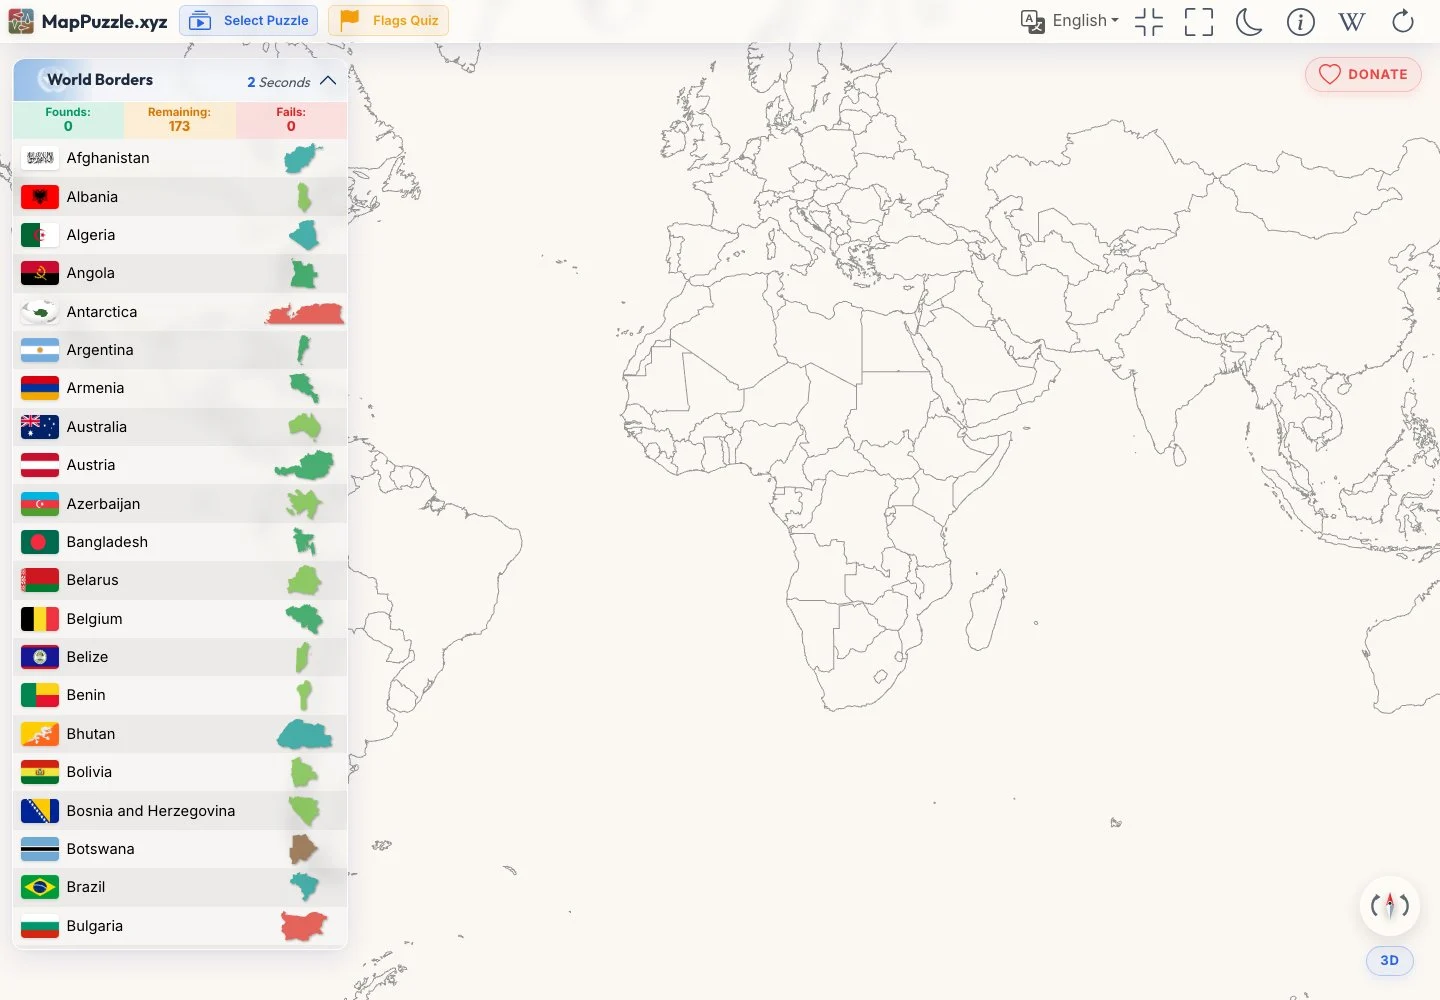Pick the Bhutan teal shape piece

click(x=305, y=735)
